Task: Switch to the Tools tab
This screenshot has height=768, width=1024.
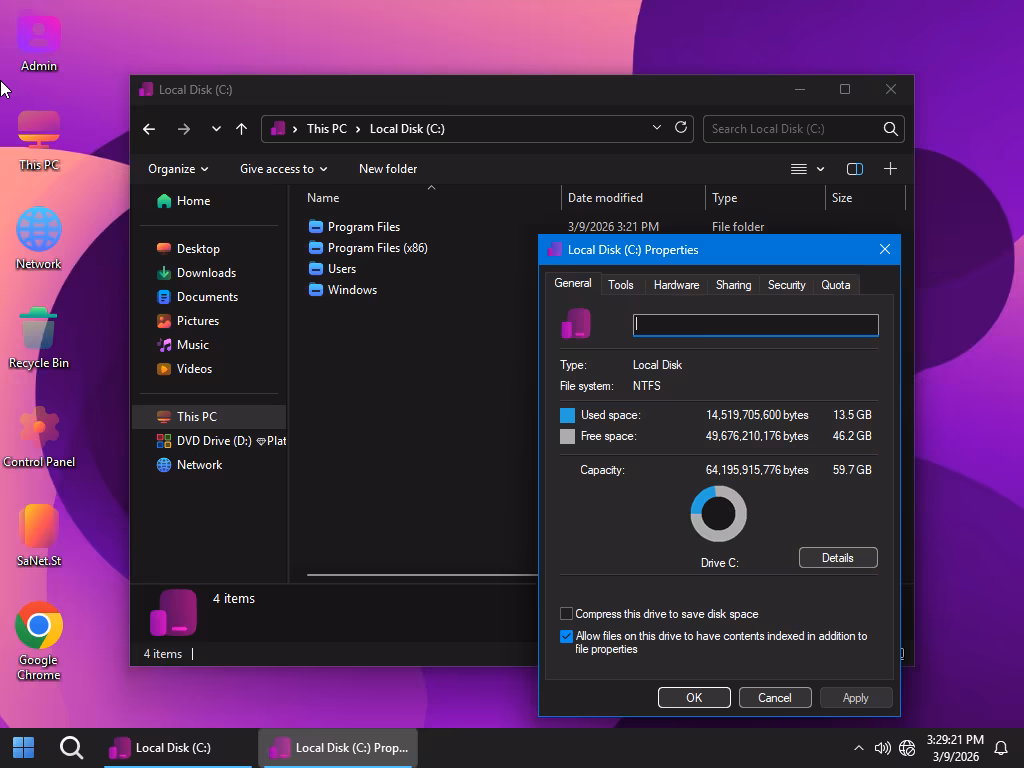Action: coord(621,285)
